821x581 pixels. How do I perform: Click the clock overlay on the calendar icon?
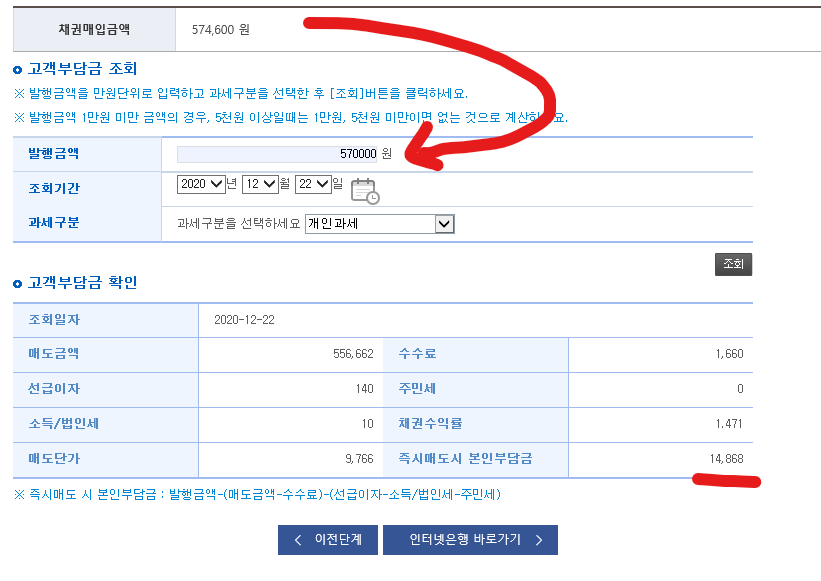(373, 199)
